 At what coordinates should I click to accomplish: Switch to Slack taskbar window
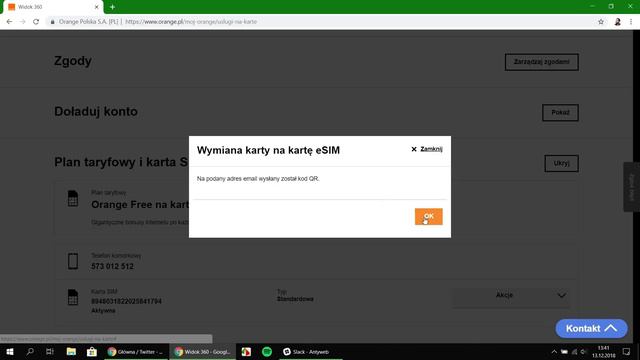(310, 351)
